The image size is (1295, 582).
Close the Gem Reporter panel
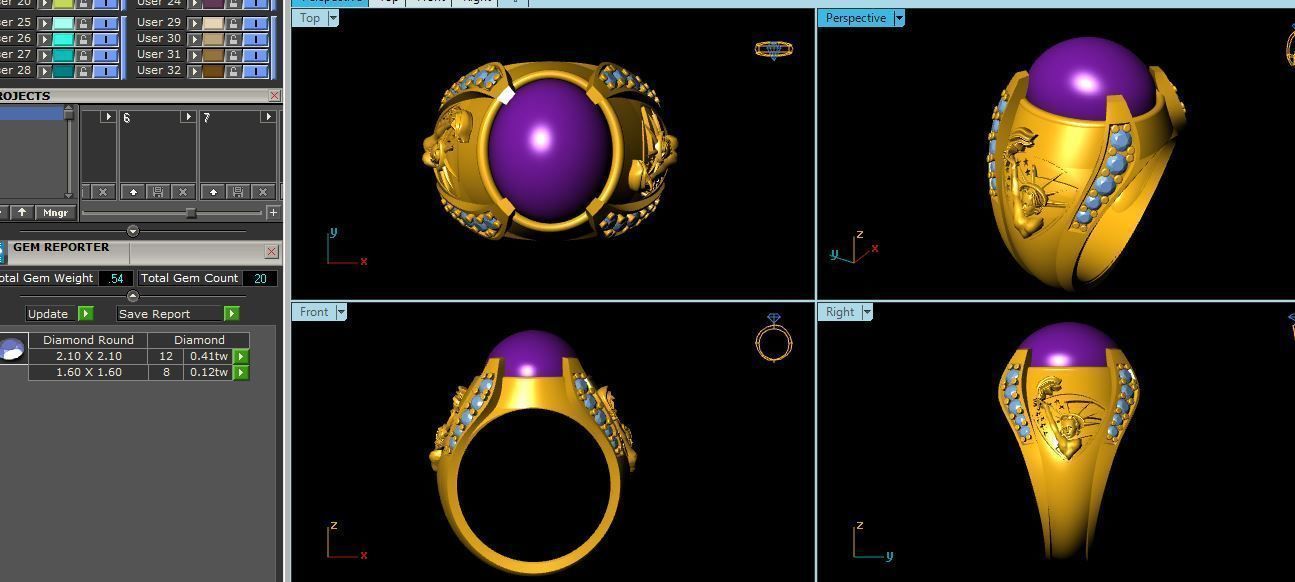[x=271, y=252]
